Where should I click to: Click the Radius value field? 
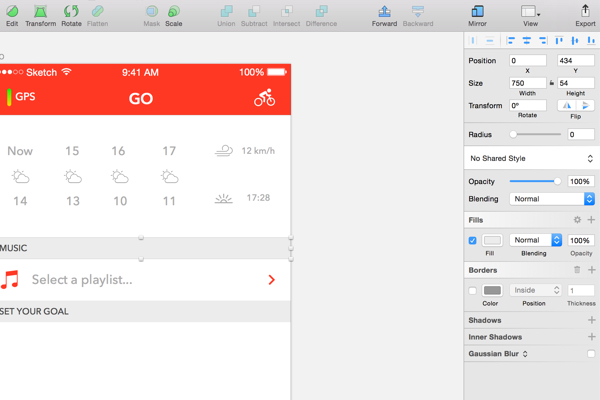[x=581, y=134]
